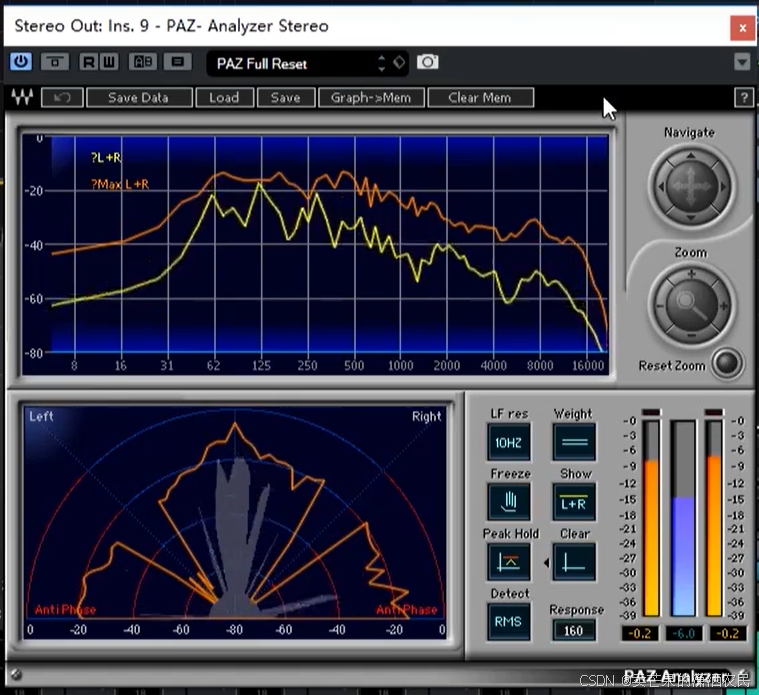This screenshot has width=759, height=695.
Task: Click the Detect RMS mode button
Action: tap(508, 621)
